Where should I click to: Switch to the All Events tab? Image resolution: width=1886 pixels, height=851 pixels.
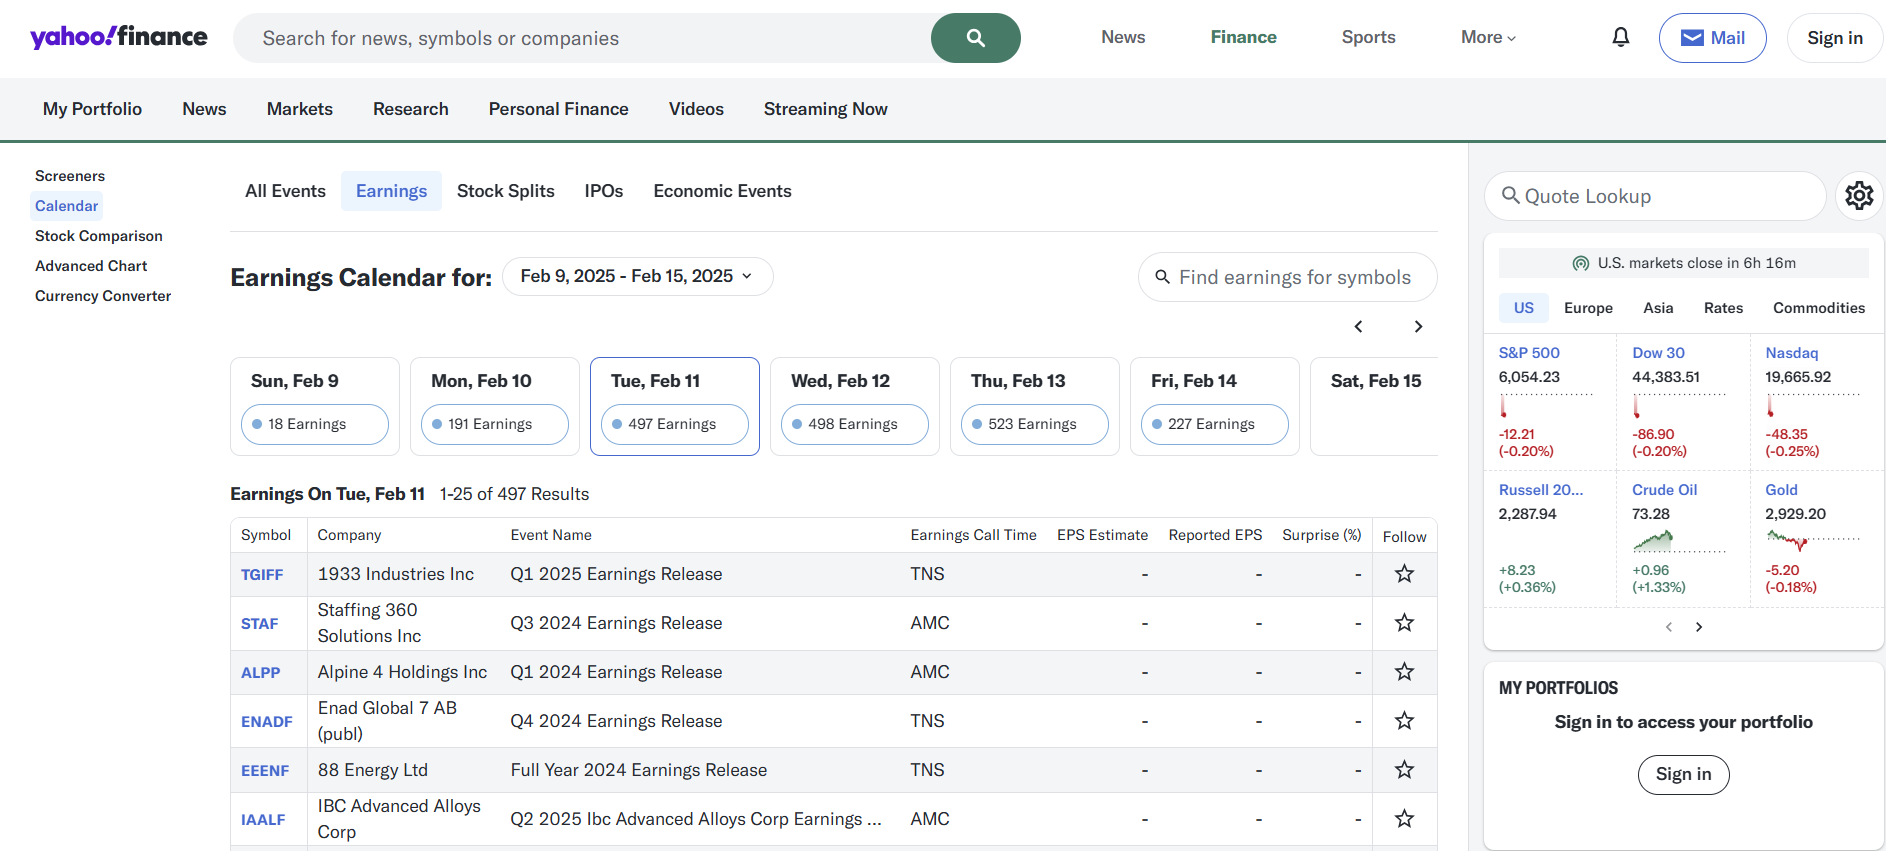(x=285, y=191)
